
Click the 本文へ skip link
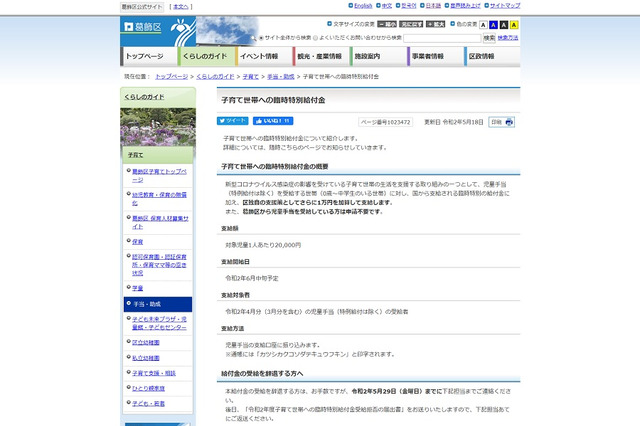180,7
